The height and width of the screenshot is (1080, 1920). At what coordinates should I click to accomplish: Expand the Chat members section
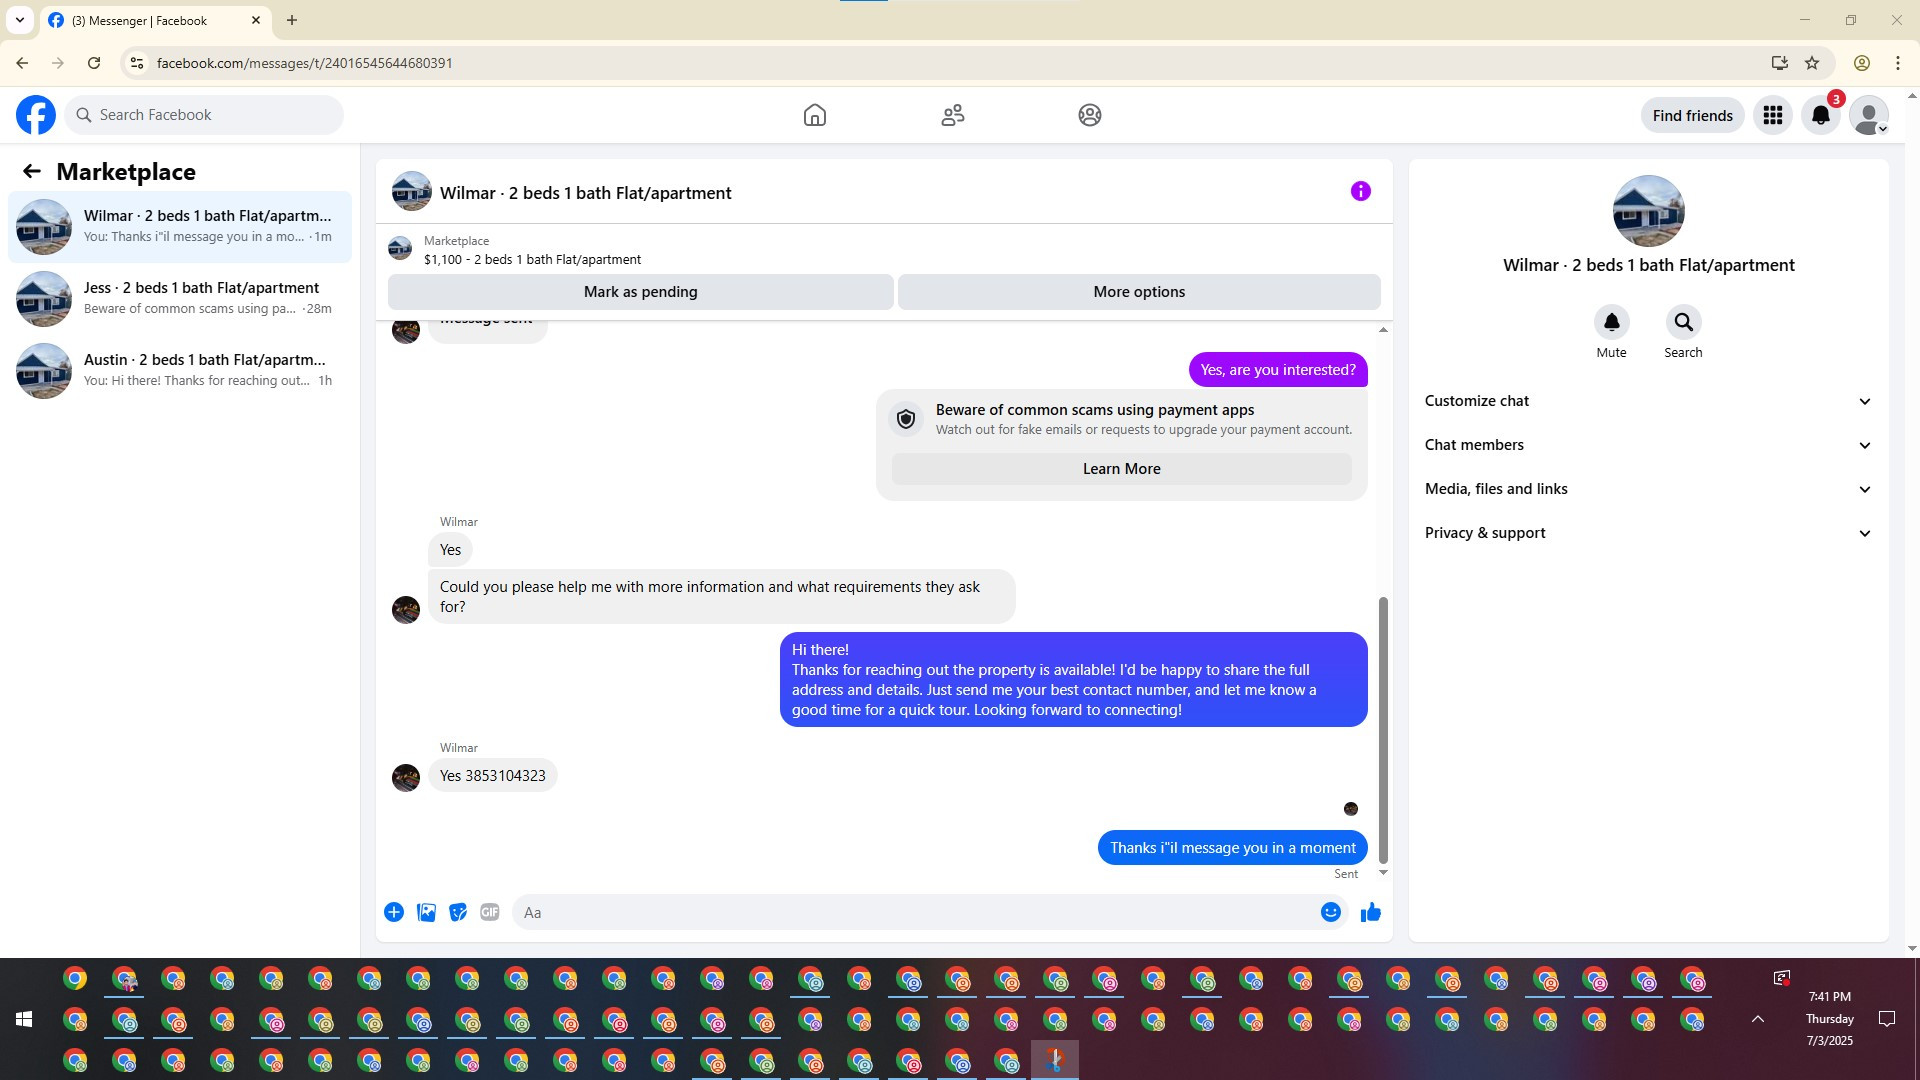[1648, 445]
